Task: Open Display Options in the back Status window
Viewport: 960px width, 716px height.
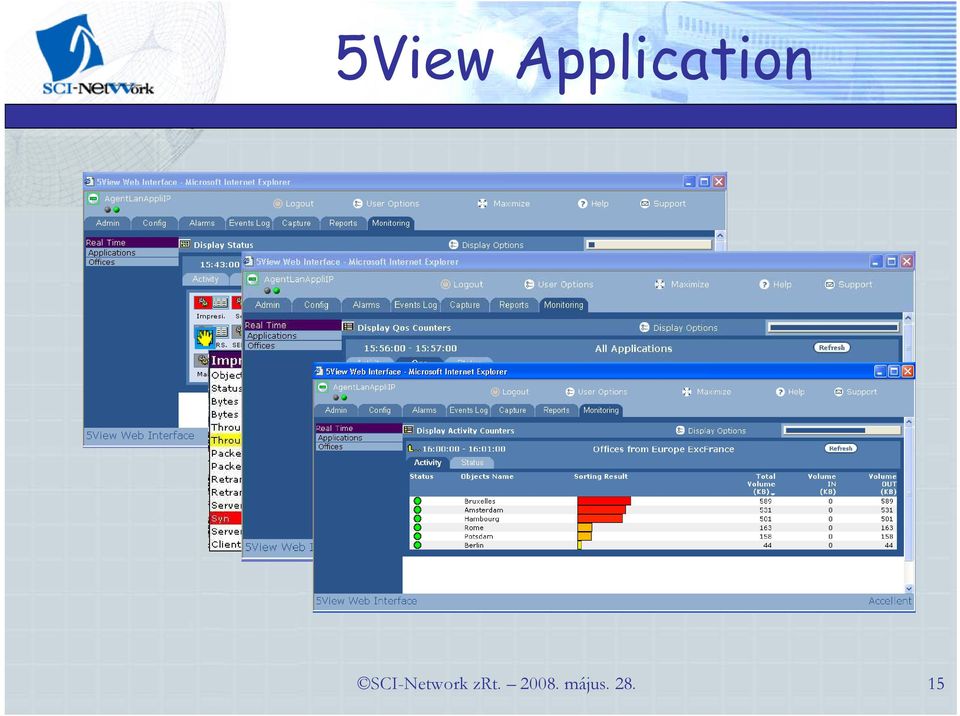Action: click(x=486, y=245)
